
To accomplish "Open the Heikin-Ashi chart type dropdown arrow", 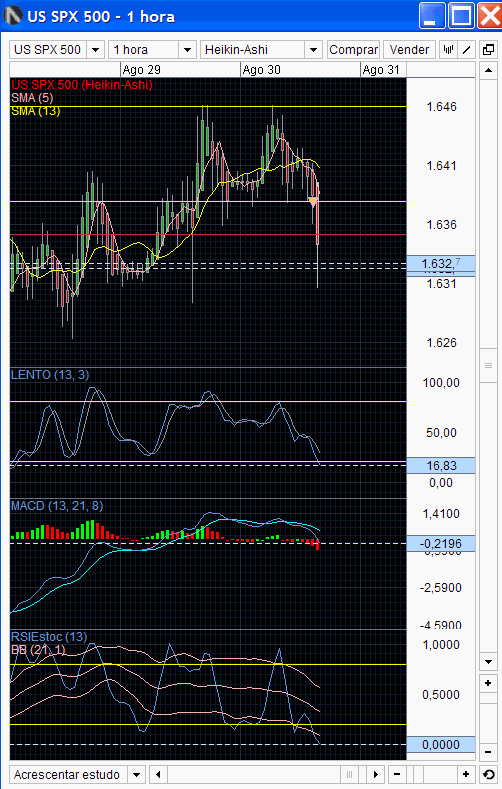I will [x=313, y=50].
